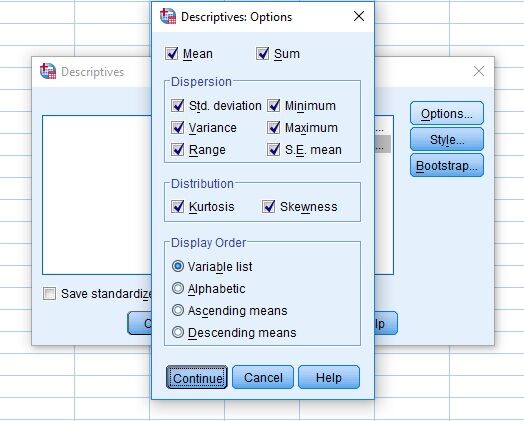Open the Bootstrap... dialog
The image size is (524, 421).
click(447, 165)
